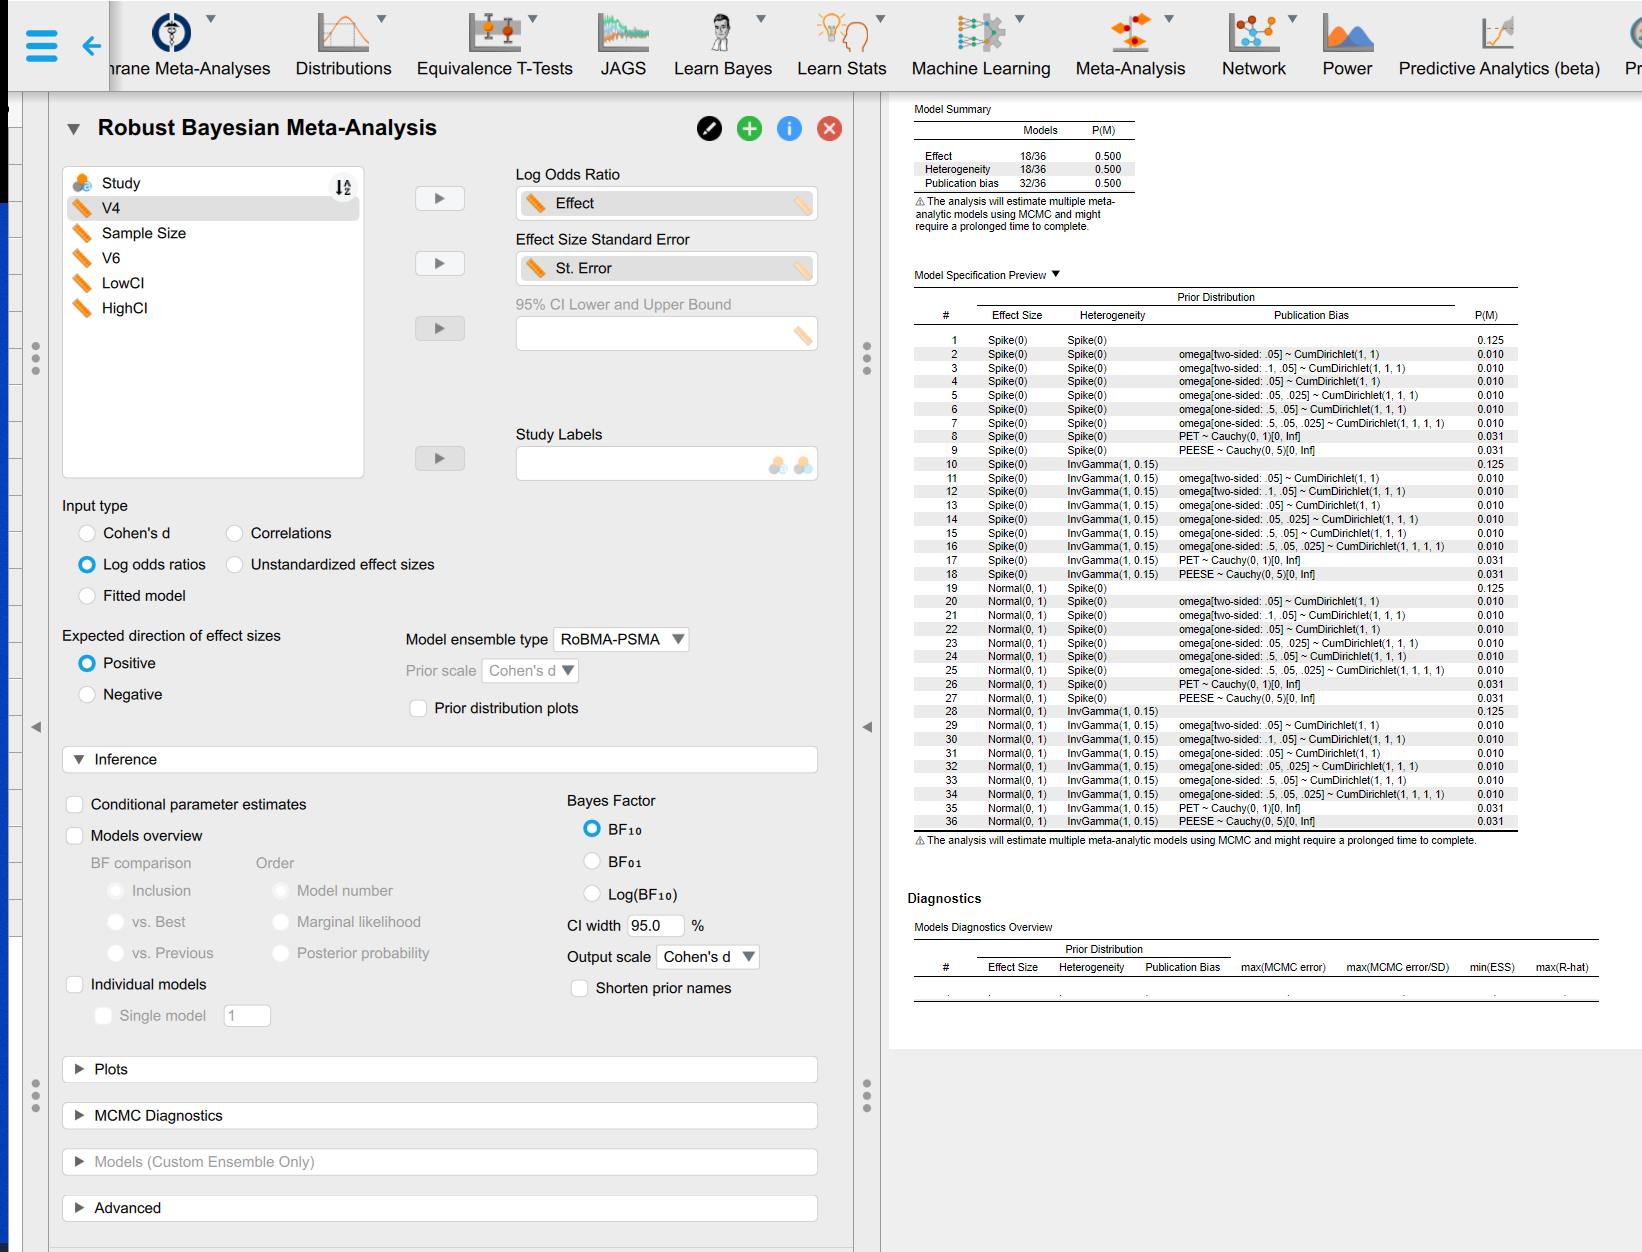The image size is (1642, 1252).
Task: Click the Diagnostics heading in results
Action: coord(944,898)
